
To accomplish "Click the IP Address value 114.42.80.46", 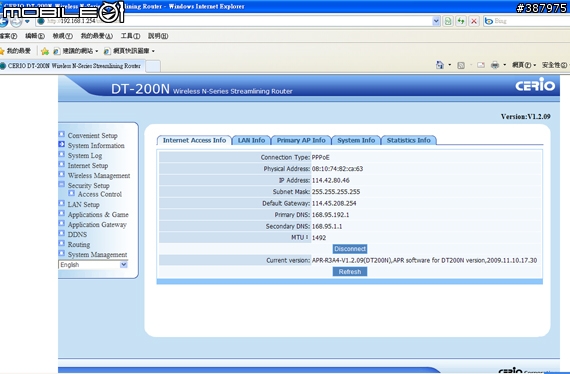I will [x=330, y=180].
